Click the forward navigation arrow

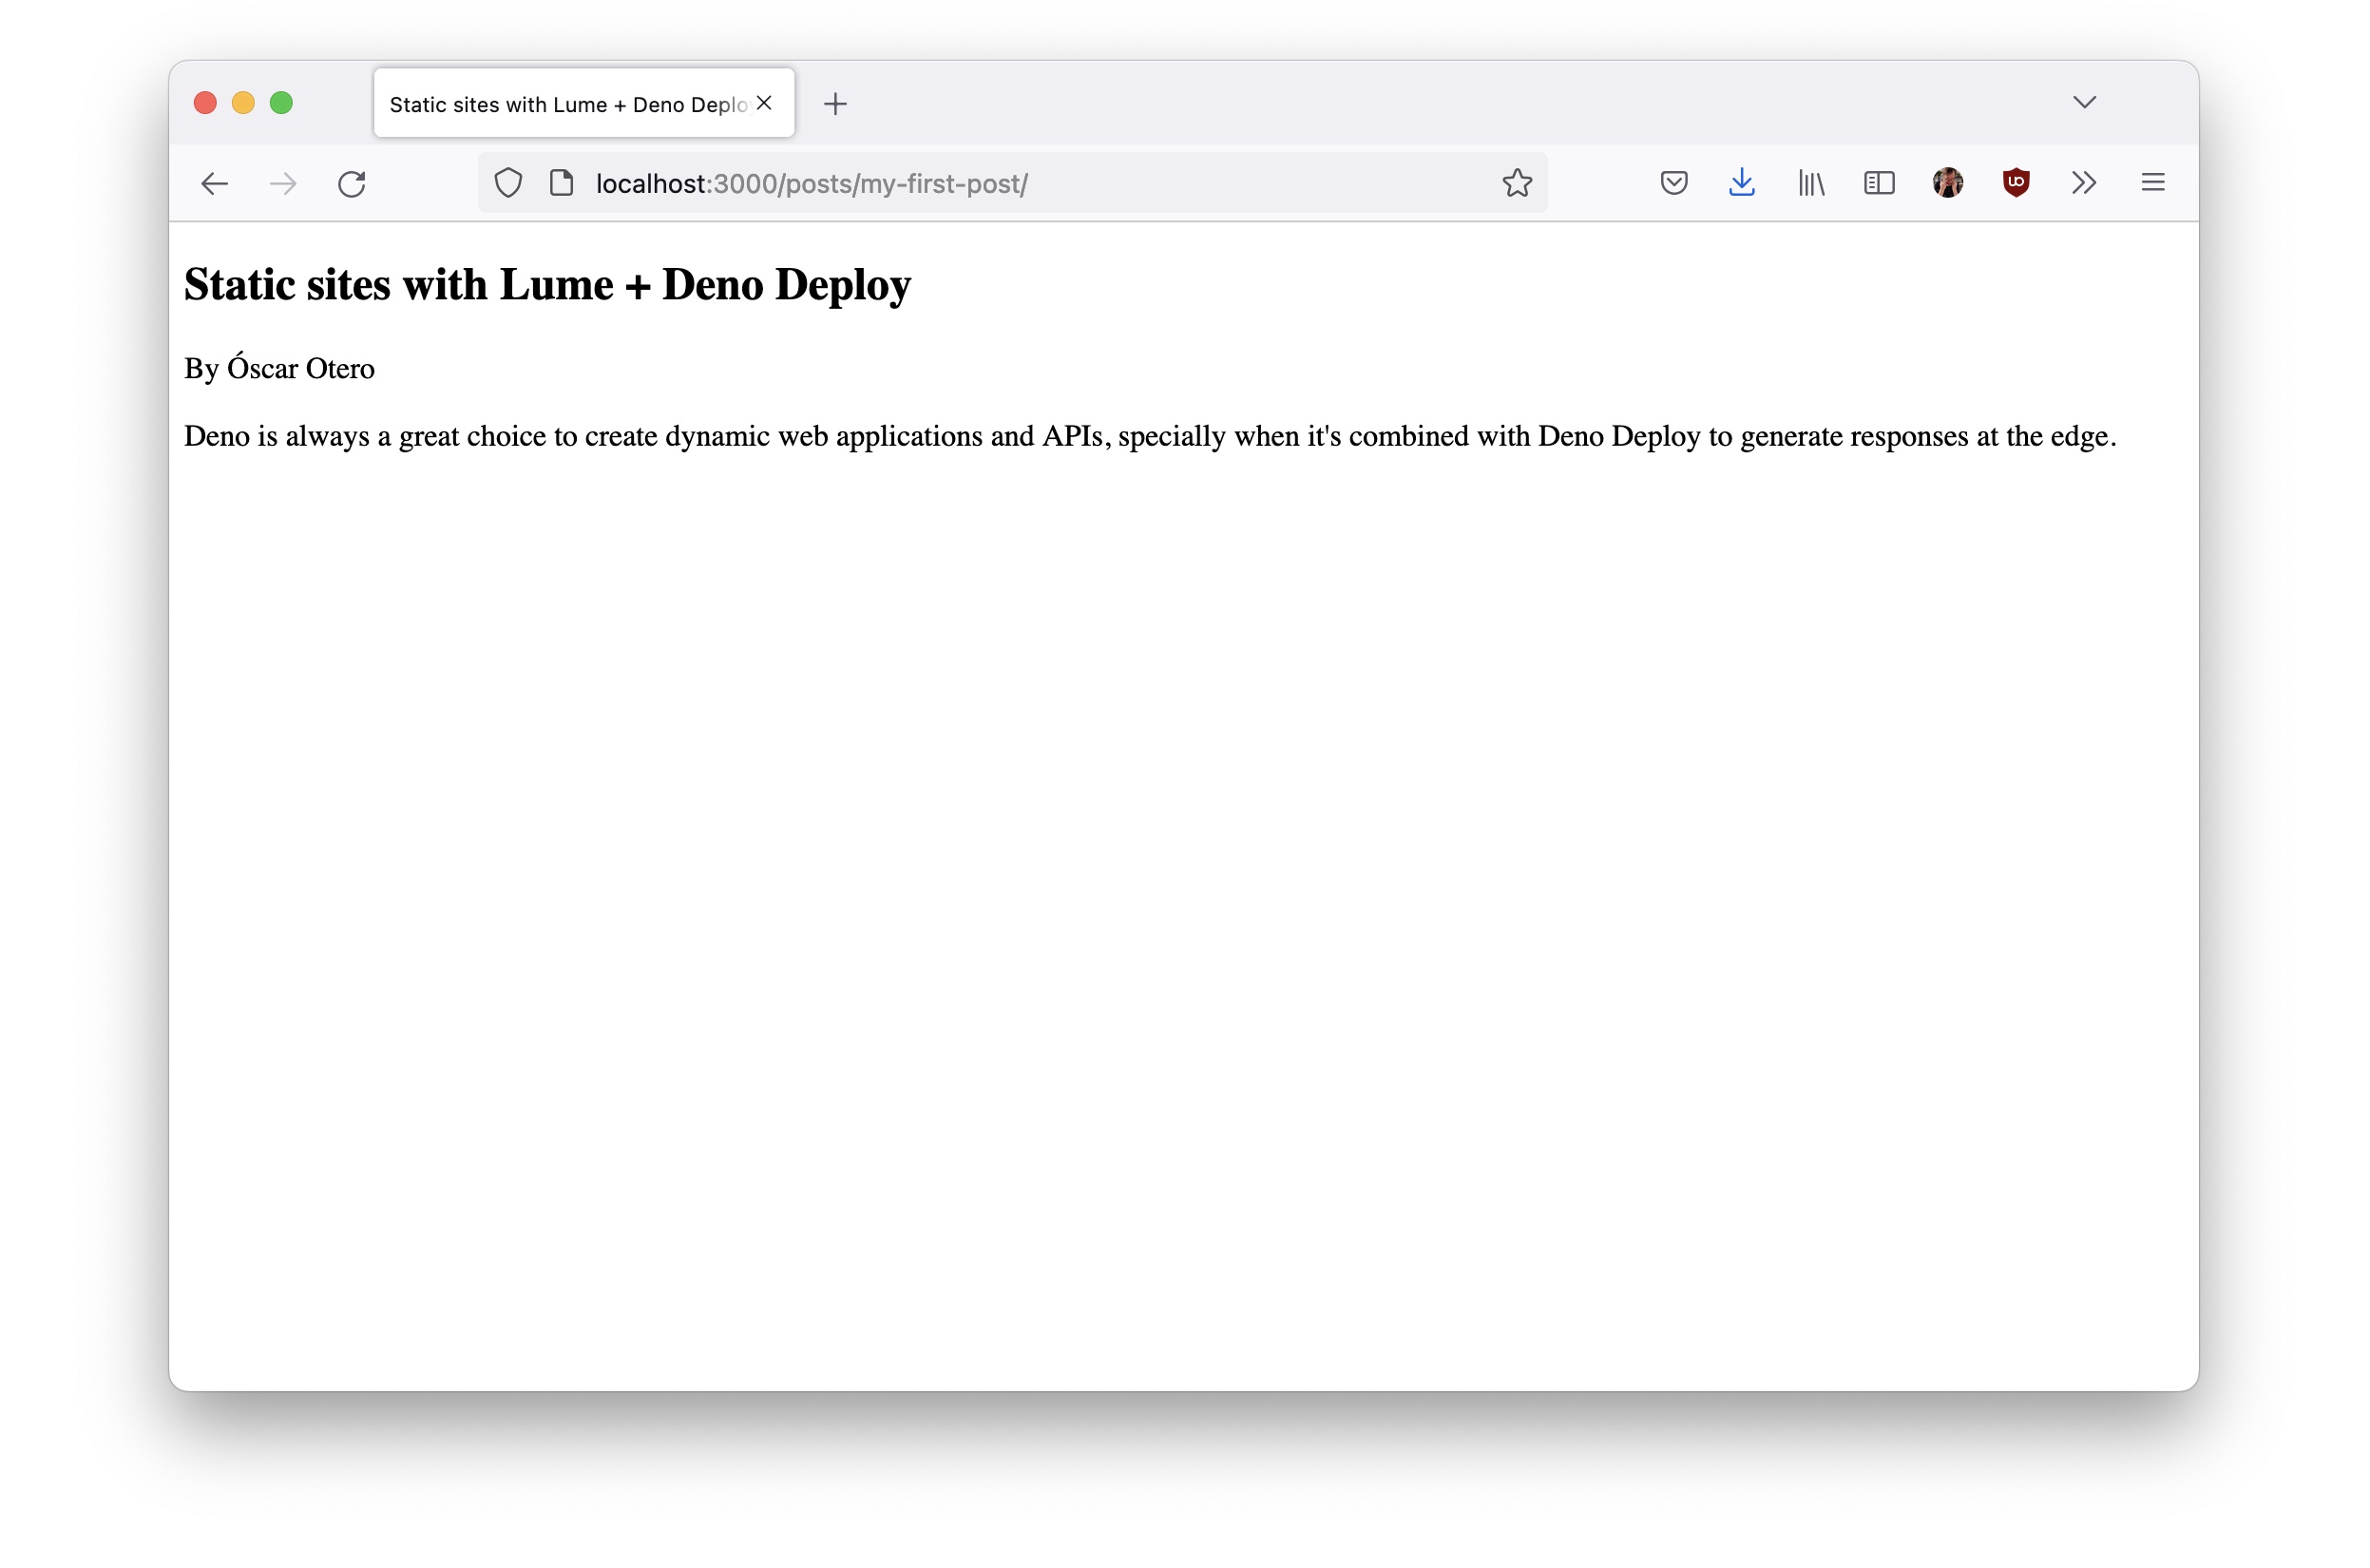point(283,184)
